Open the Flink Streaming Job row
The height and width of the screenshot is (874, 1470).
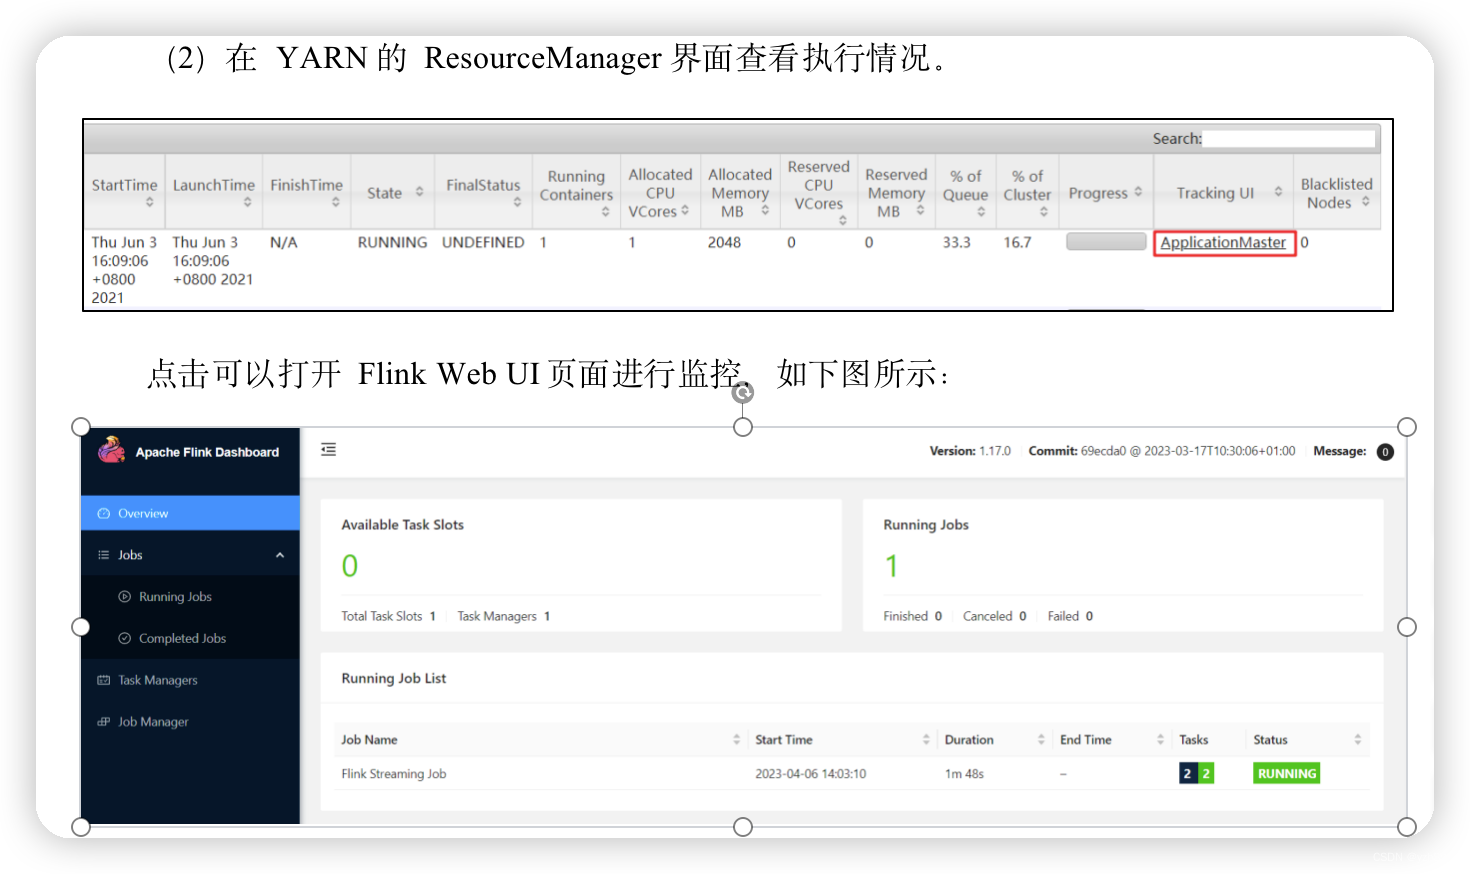(852, 774)
